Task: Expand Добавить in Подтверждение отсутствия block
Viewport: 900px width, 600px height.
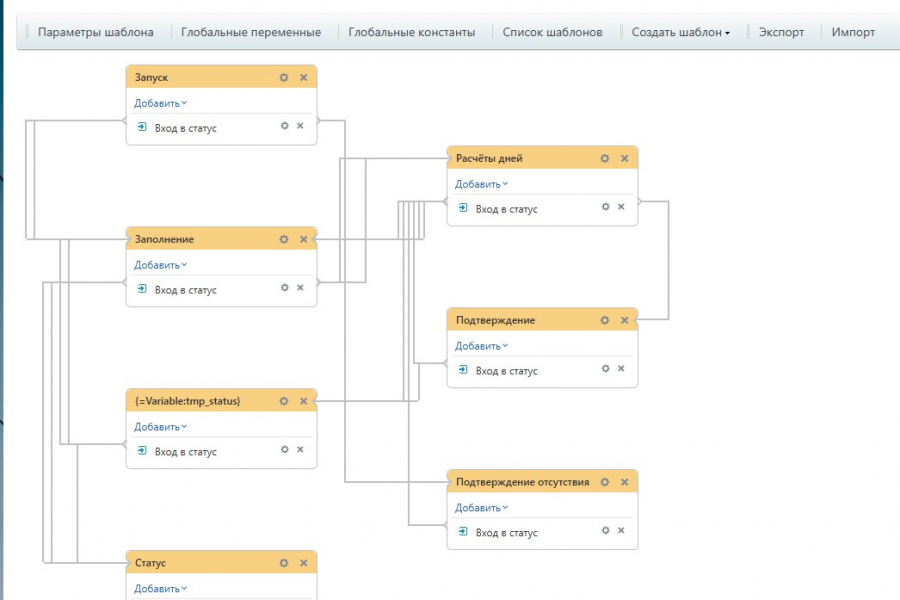Action: point(481,508)
